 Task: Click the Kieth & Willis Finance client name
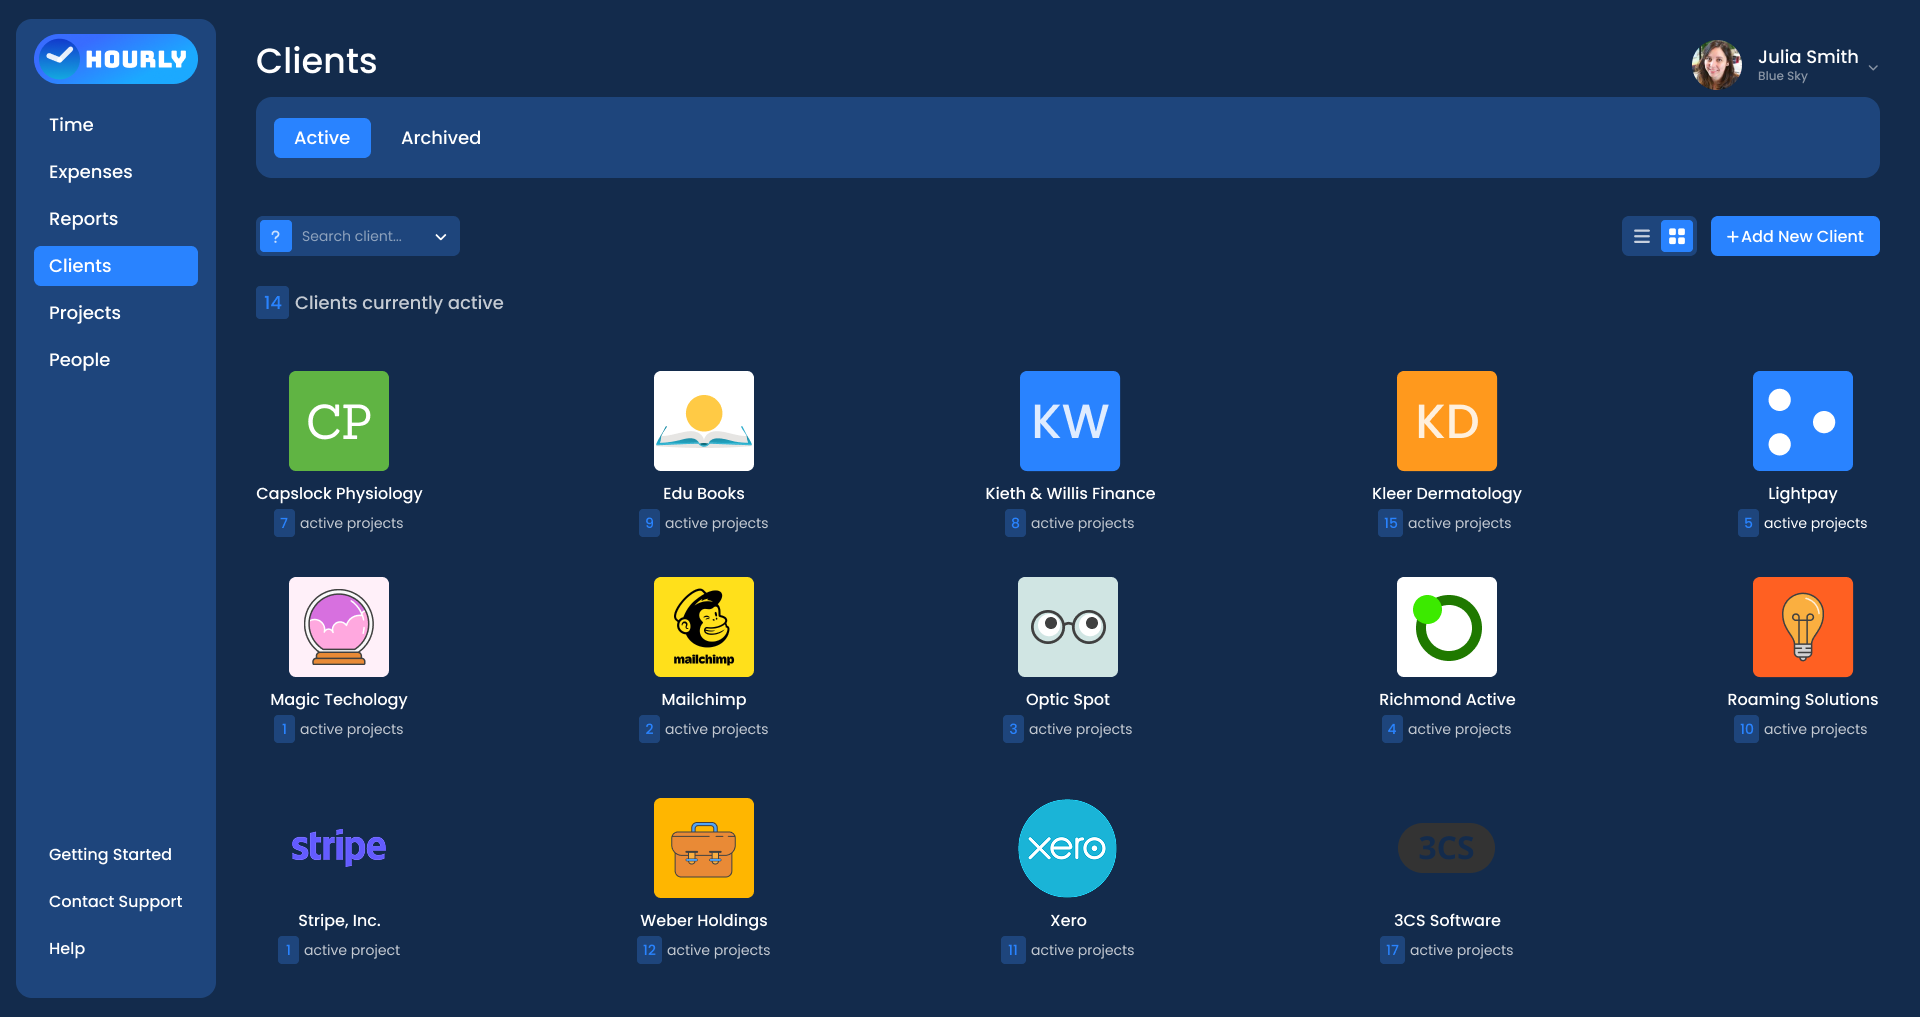coord(1070,493)
